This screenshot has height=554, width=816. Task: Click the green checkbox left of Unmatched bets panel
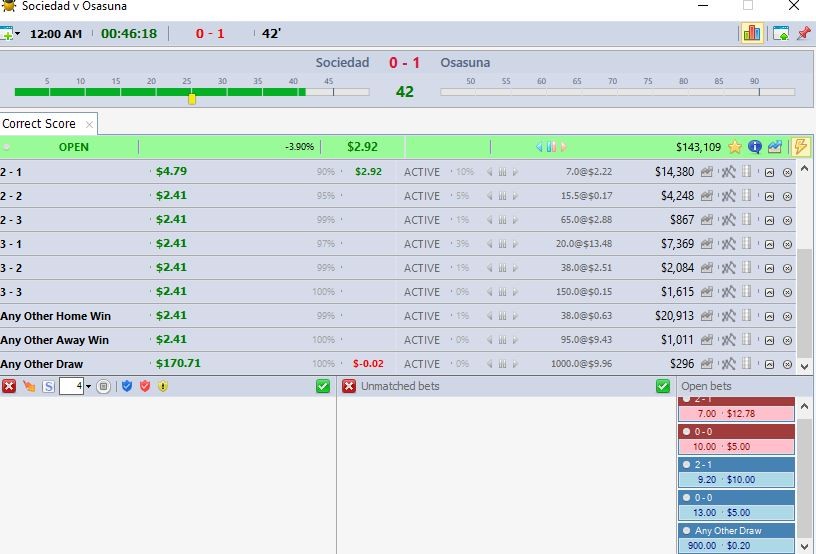tap(323, 386)
